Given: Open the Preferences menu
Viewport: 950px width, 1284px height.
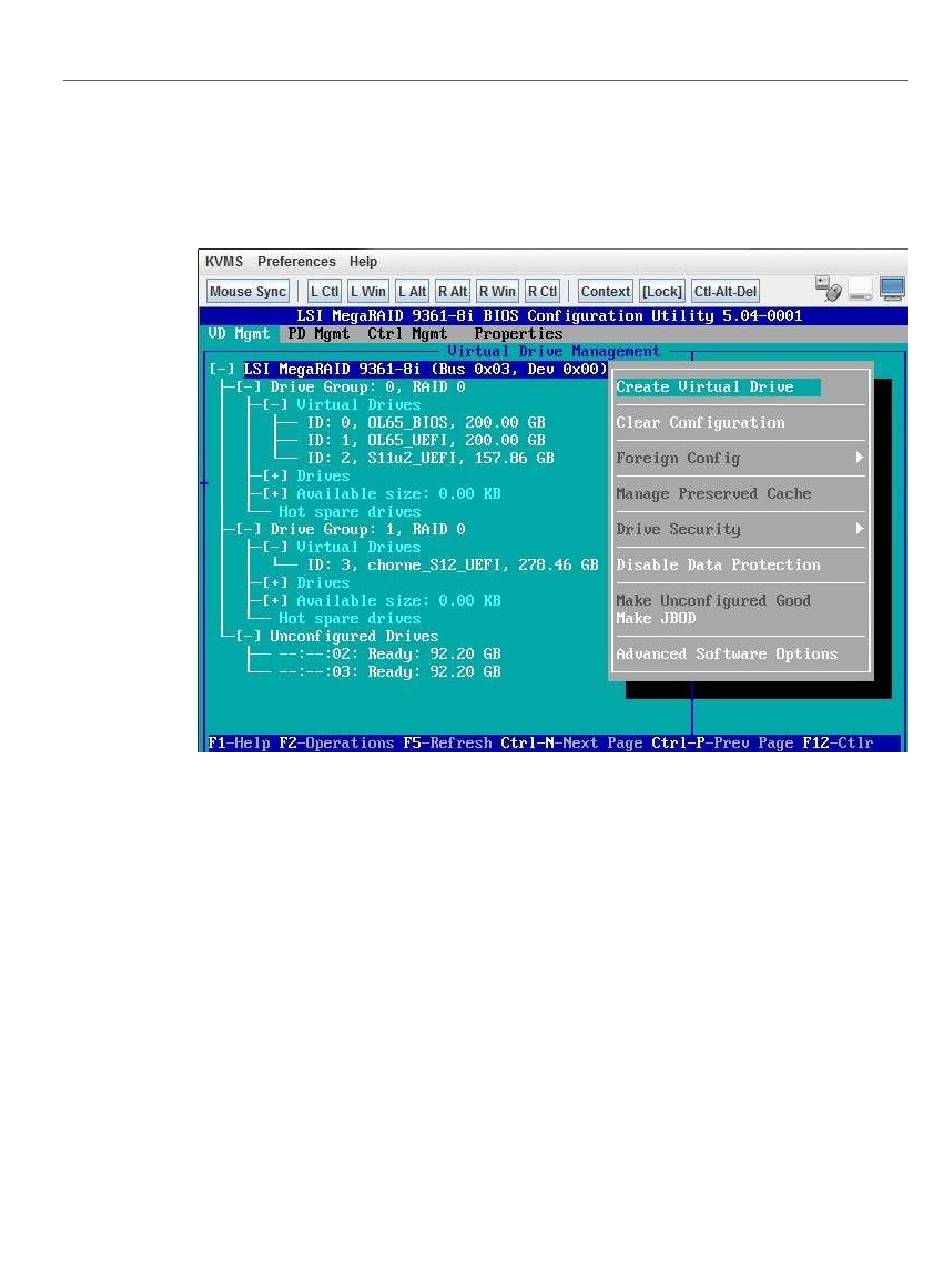Looking at the screenshot, I should pos(297,262).
